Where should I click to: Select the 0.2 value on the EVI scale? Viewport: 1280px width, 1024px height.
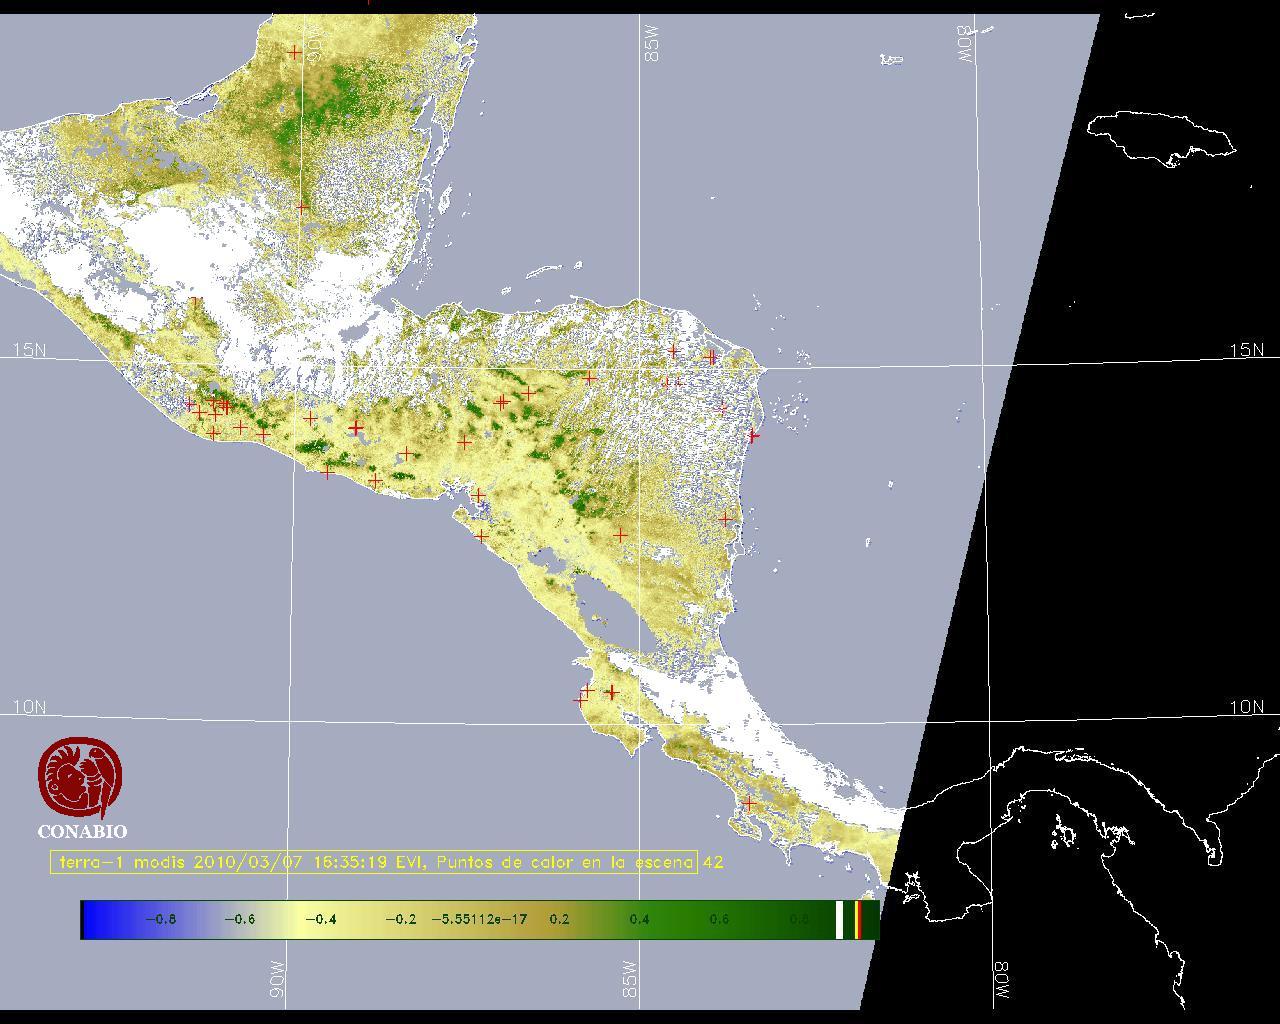click(559, 920)
